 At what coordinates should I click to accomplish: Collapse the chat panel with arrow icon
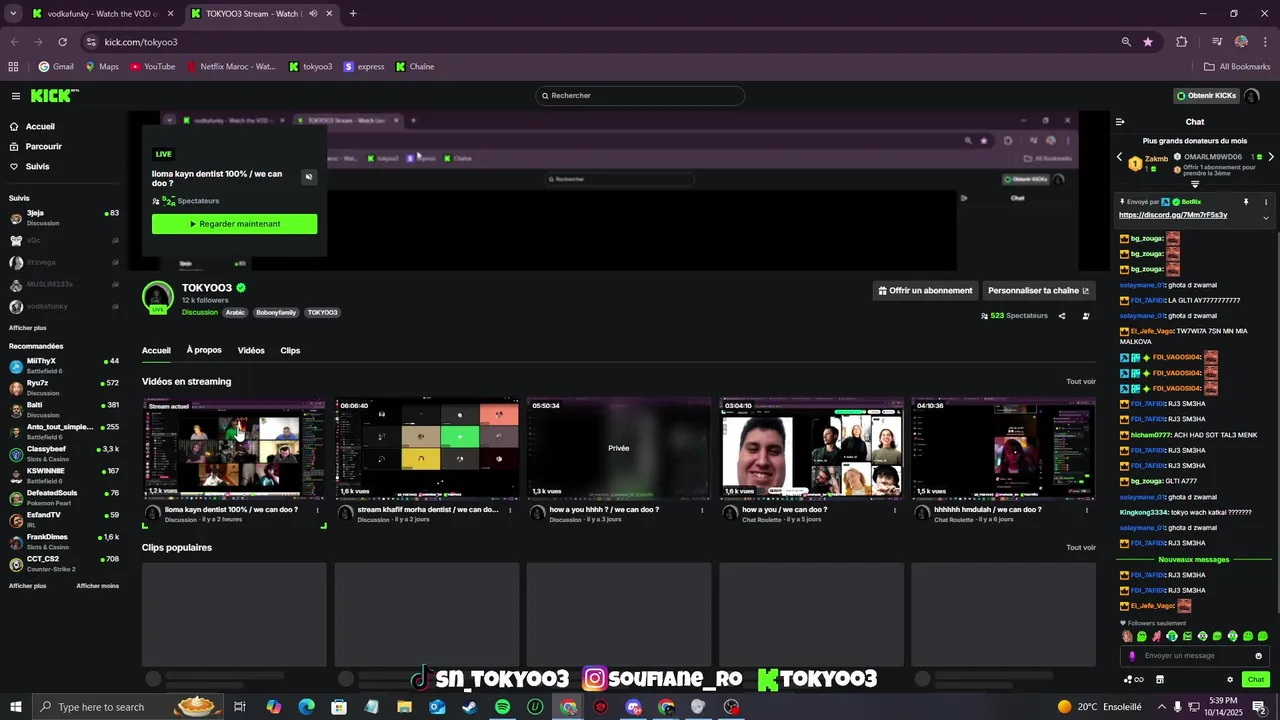1120,122
